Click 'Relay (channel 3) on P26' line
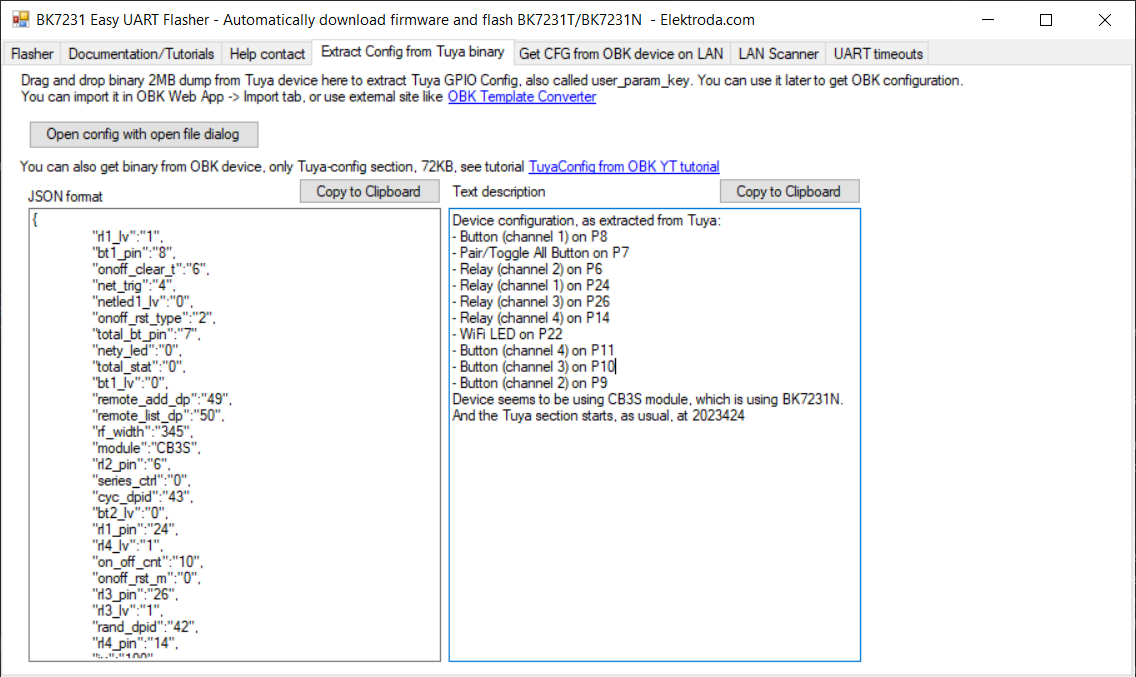The image size is (1136, 677). click(531, 302)
